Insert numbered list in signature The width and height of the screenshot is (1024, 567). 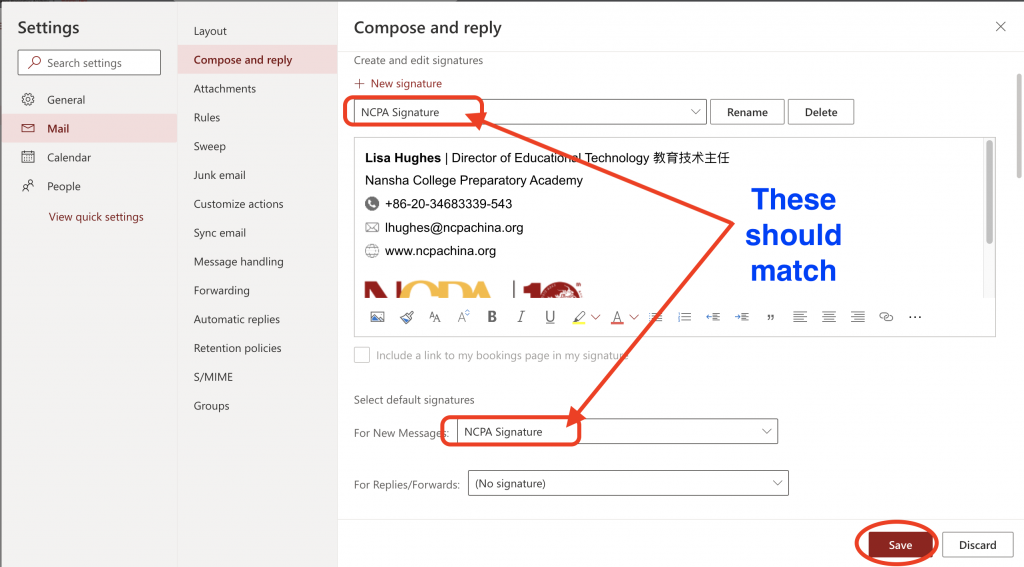[684, 317]
